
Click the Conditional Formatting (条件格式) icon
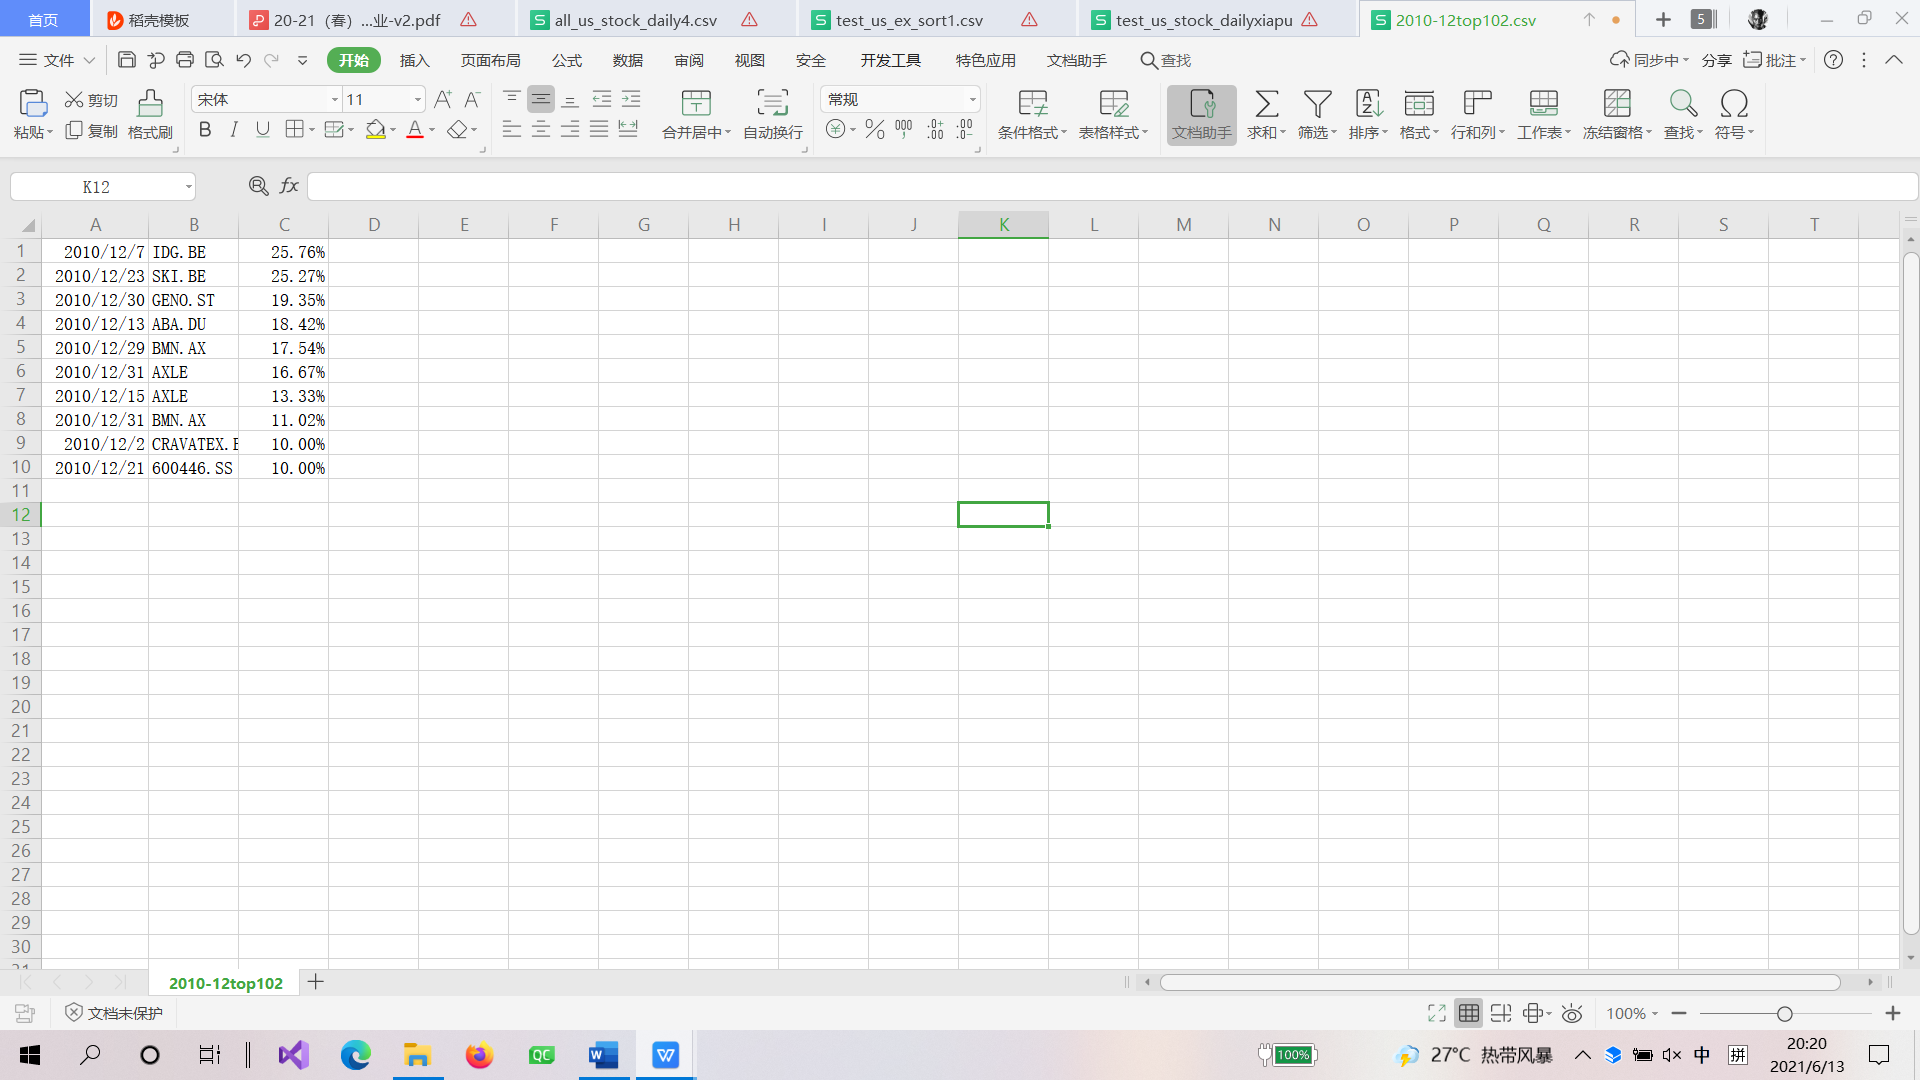[x=1032, y=103]
